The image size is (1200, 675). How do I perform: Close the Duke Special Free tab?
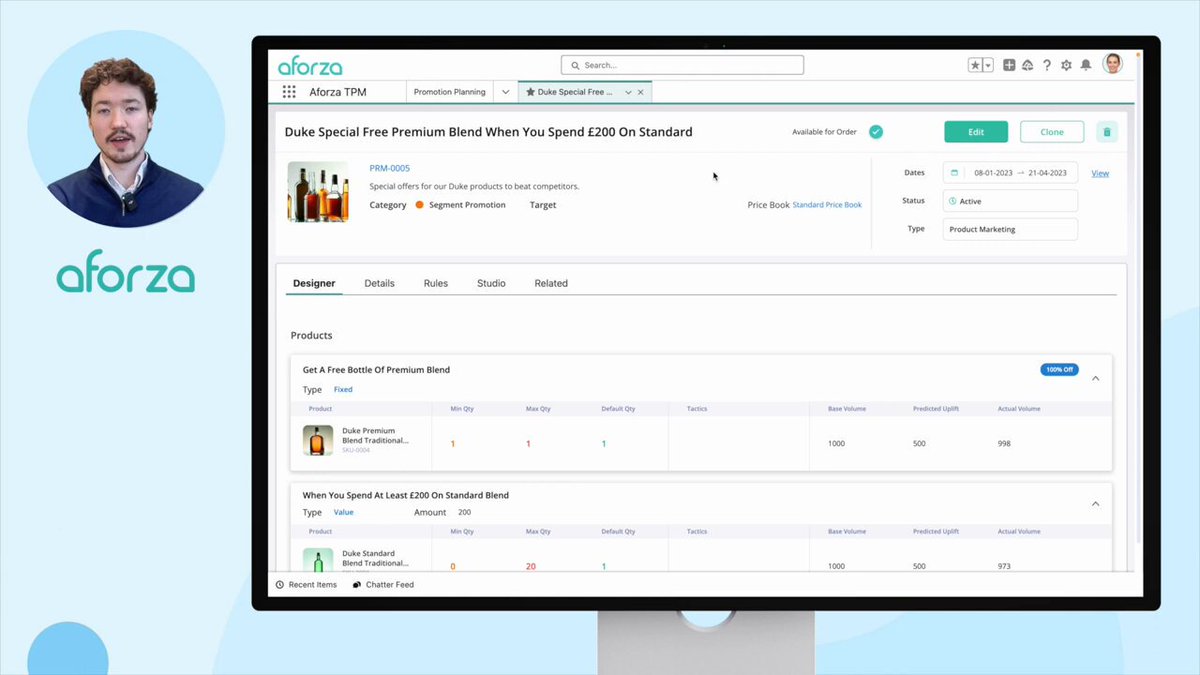point(641,92)
